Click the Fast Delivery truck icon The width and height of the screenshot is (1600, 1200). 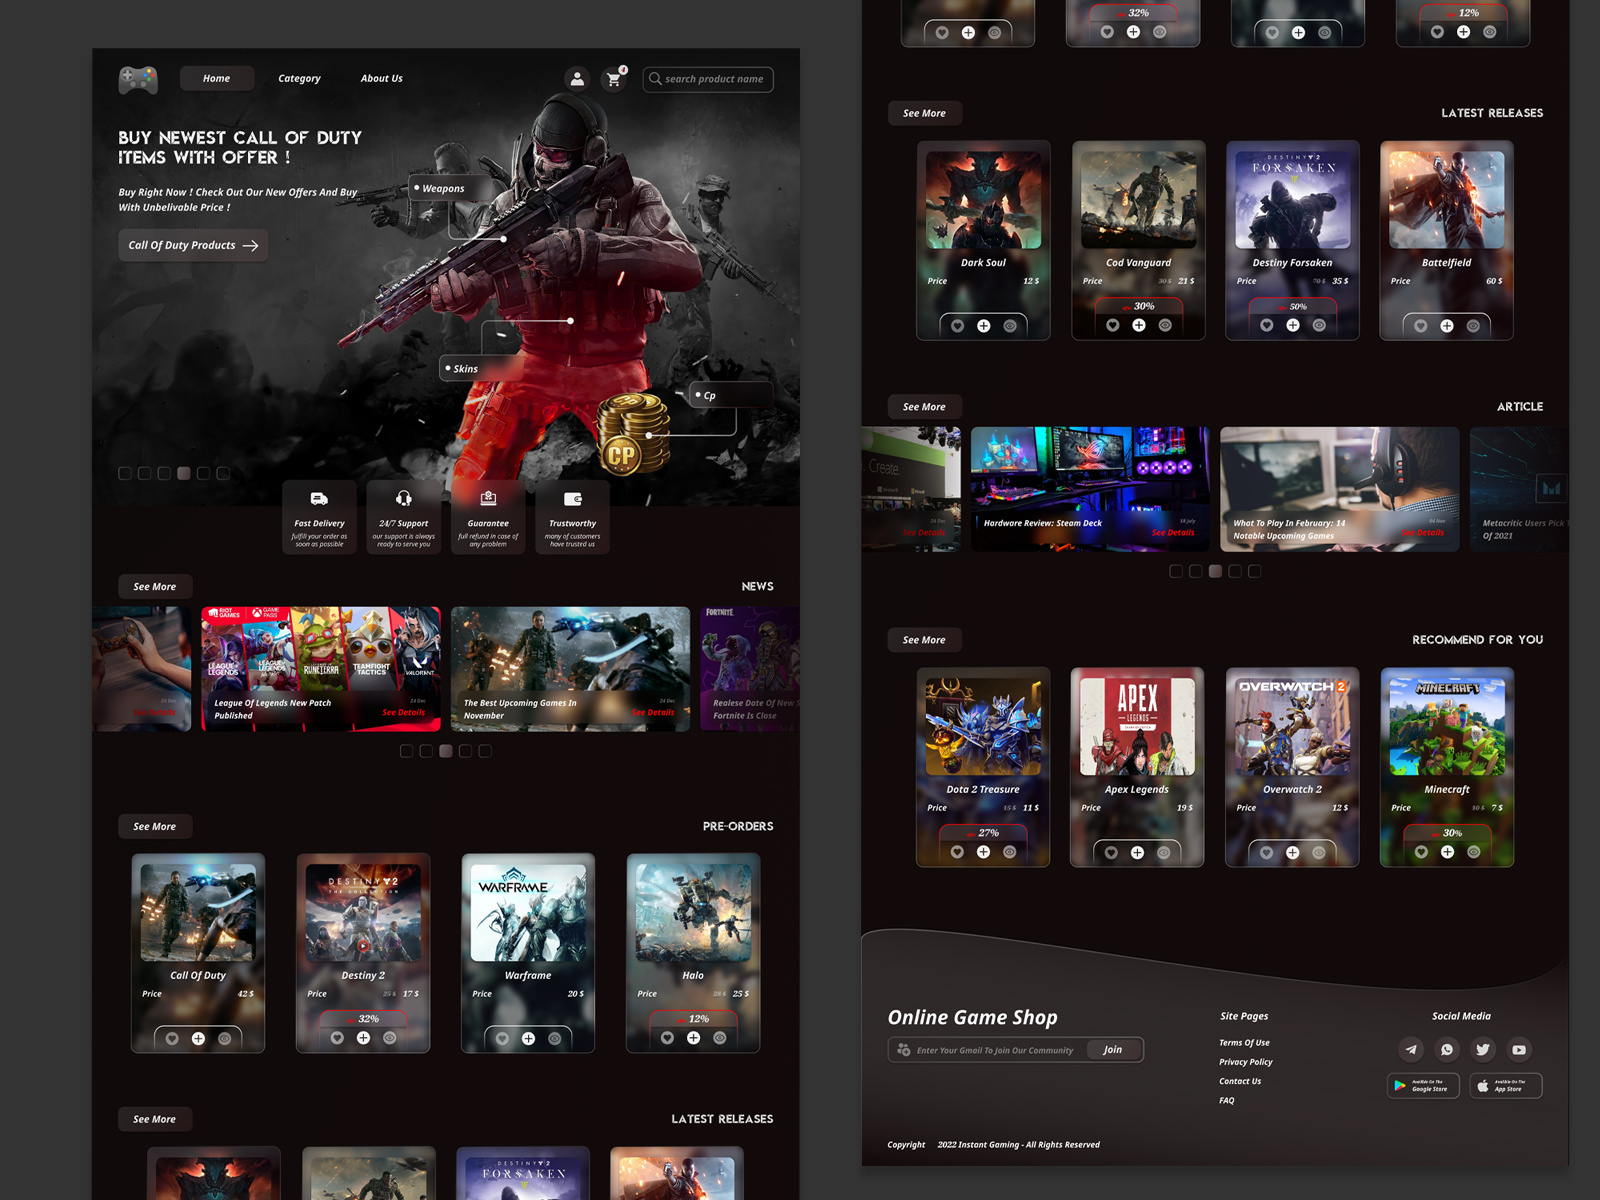(320, 500)
